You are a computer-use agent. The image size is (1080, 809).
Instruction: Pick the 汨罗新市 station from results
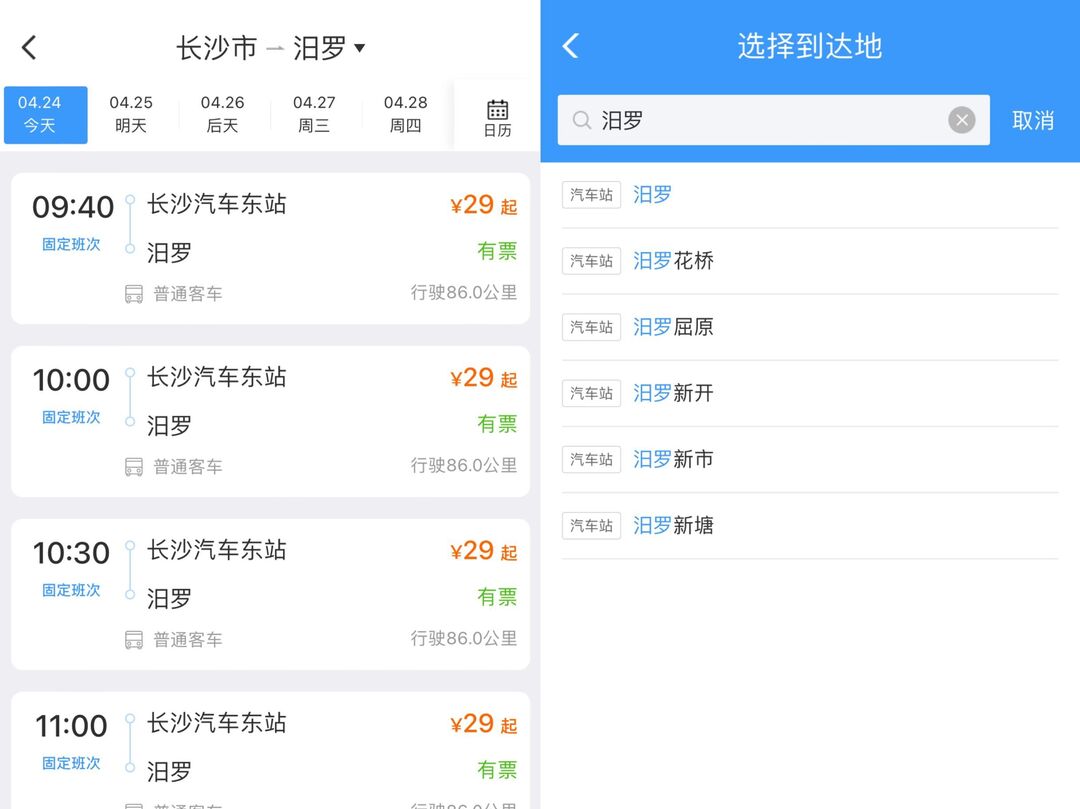[x=673, y=459]
